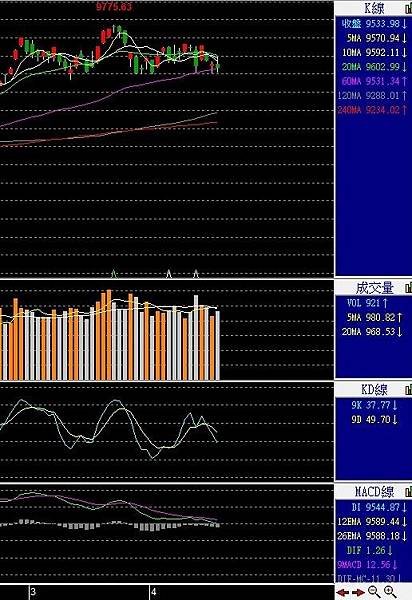412x600 pixels.
Task: Click the chart icon beside 成交量 header
Action: click(x=408, y=287)
